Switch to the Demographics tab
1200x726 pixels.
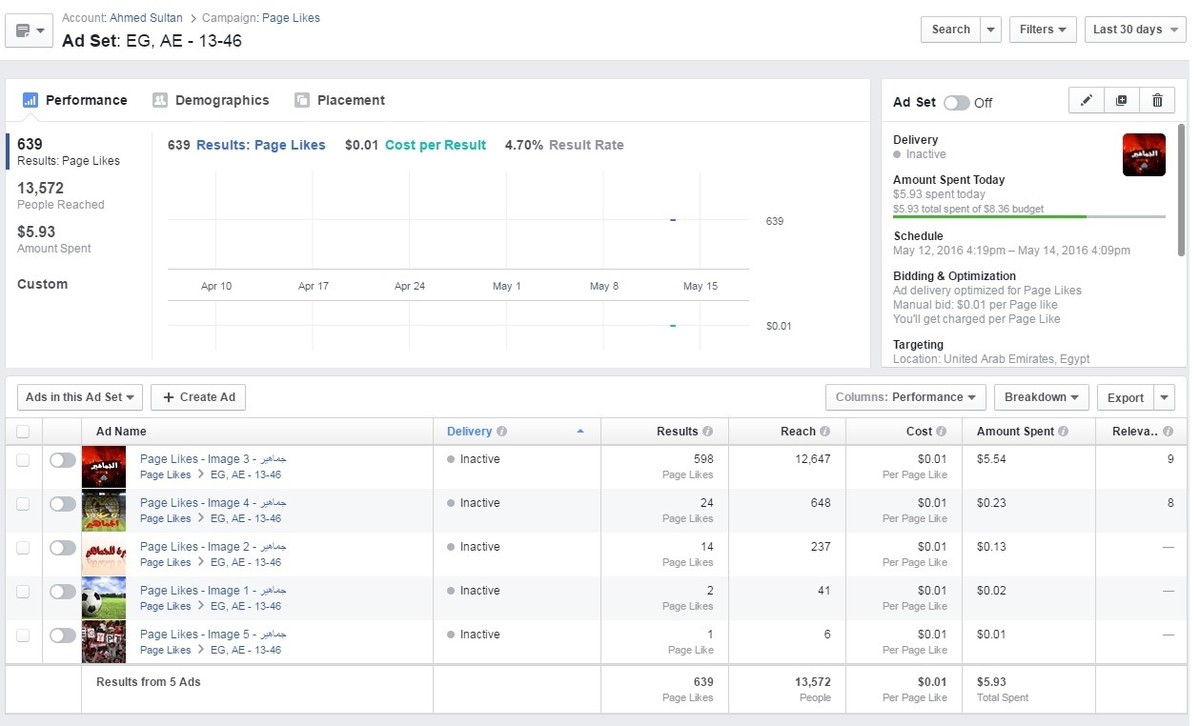coord(211,100)
